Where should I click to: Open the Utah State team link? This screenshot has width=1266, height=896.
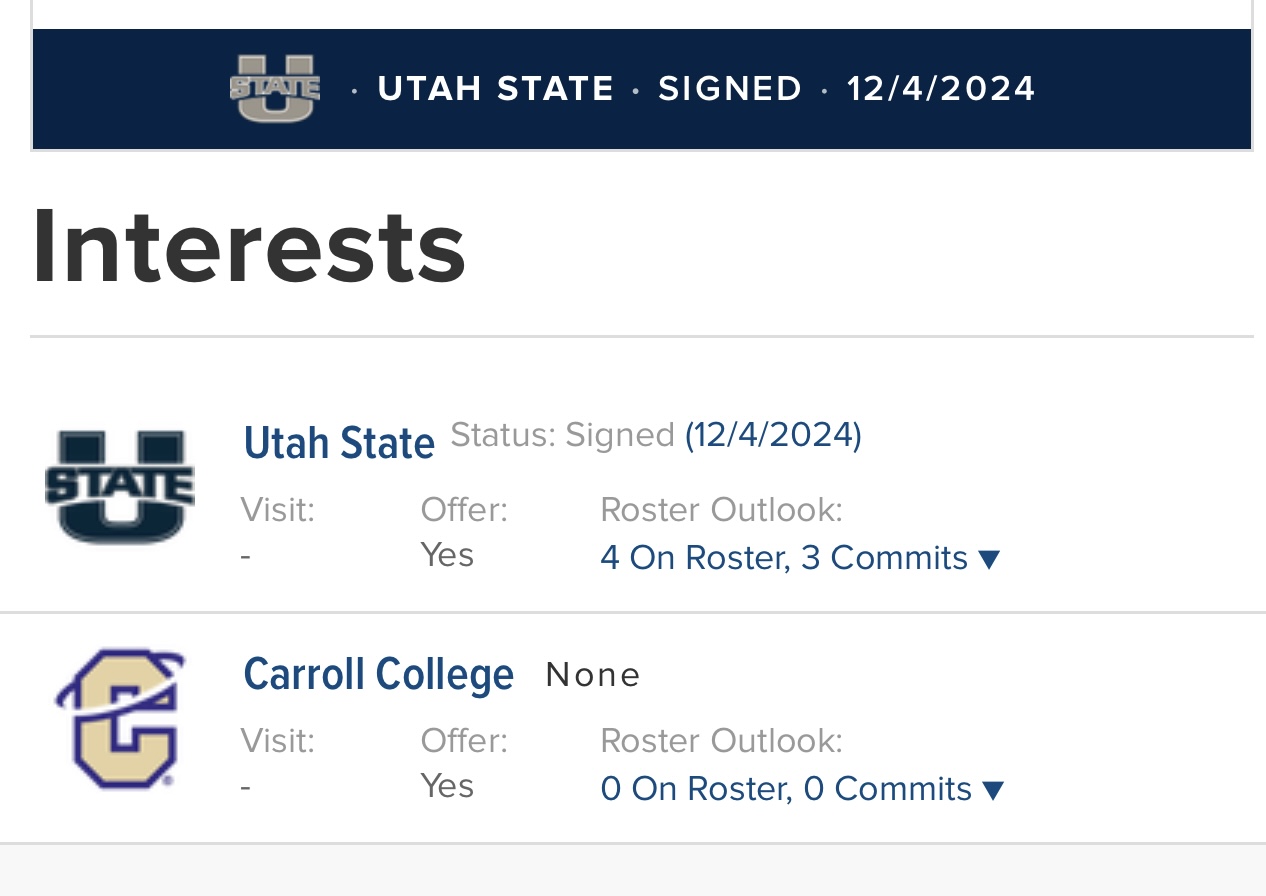point(339,442)
